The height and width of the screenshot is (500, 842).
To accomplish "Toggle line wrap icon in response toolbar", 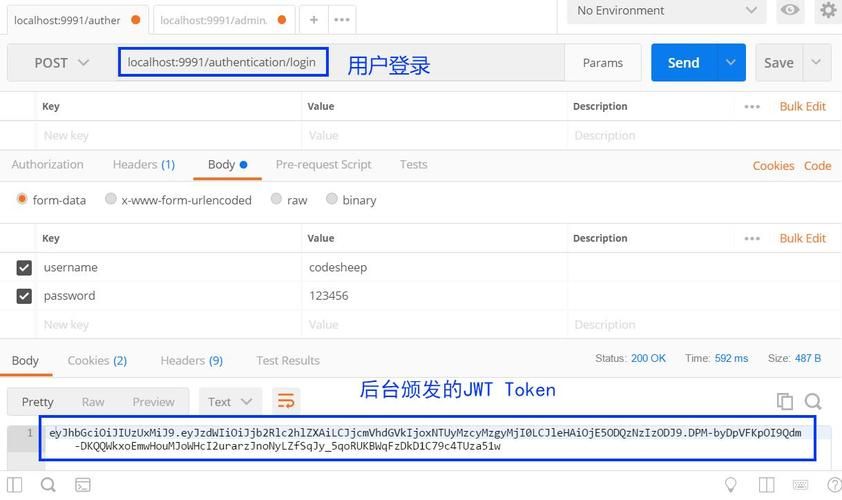I will click(x=286, y=401).
